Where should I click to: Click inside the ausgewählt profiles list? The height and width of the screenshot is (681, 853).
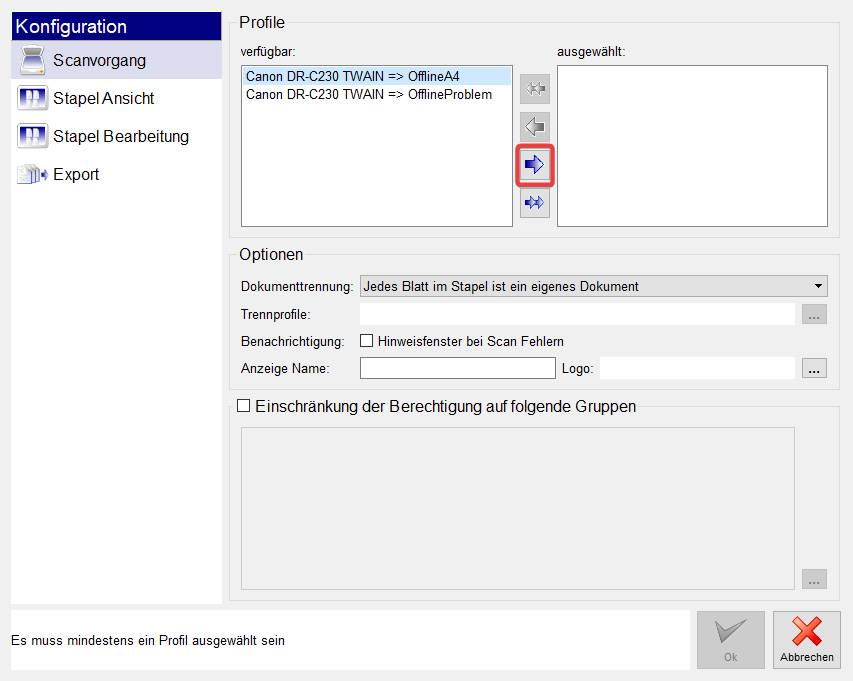coord(693,146)
